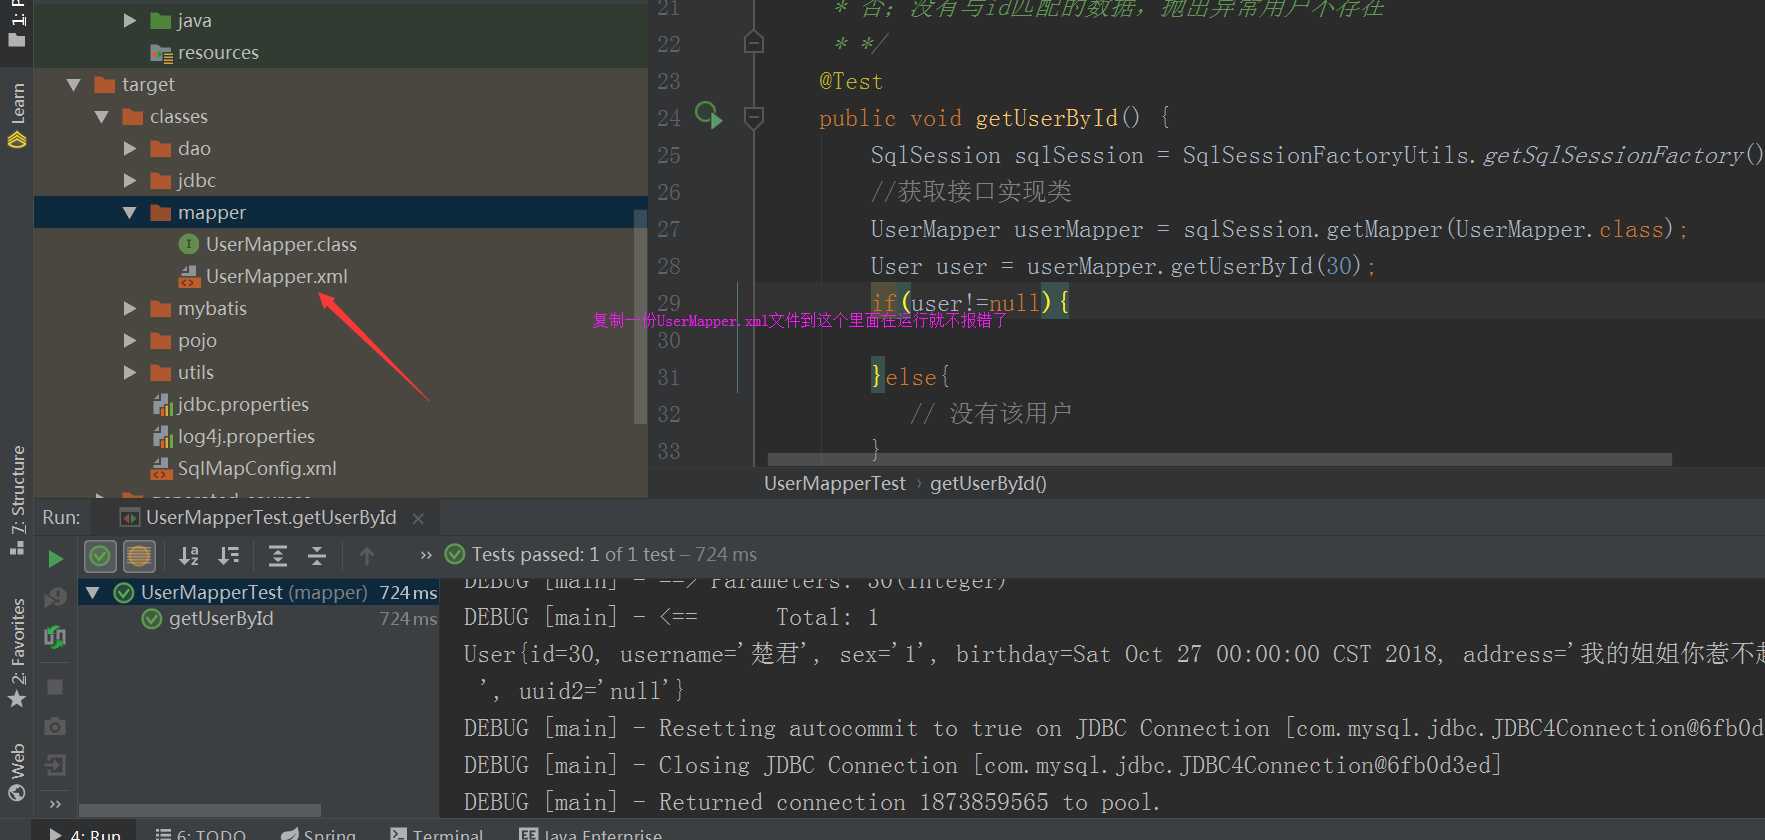1765x840 pixels.
Task: Click the run gutter icon beside getUserById method
Action: [x=708, y=116]
